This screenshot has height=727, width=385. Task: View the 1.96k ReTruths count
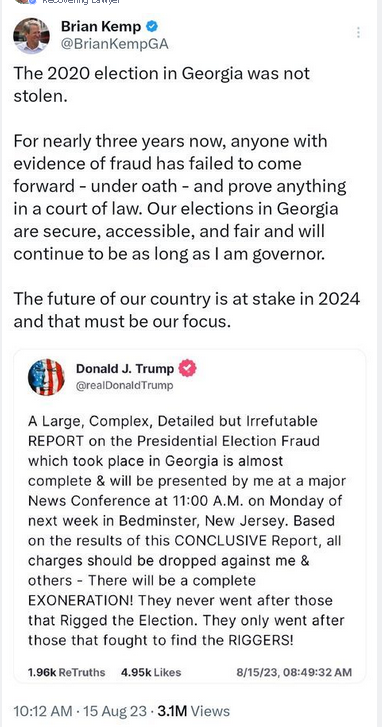pos(66,672)
